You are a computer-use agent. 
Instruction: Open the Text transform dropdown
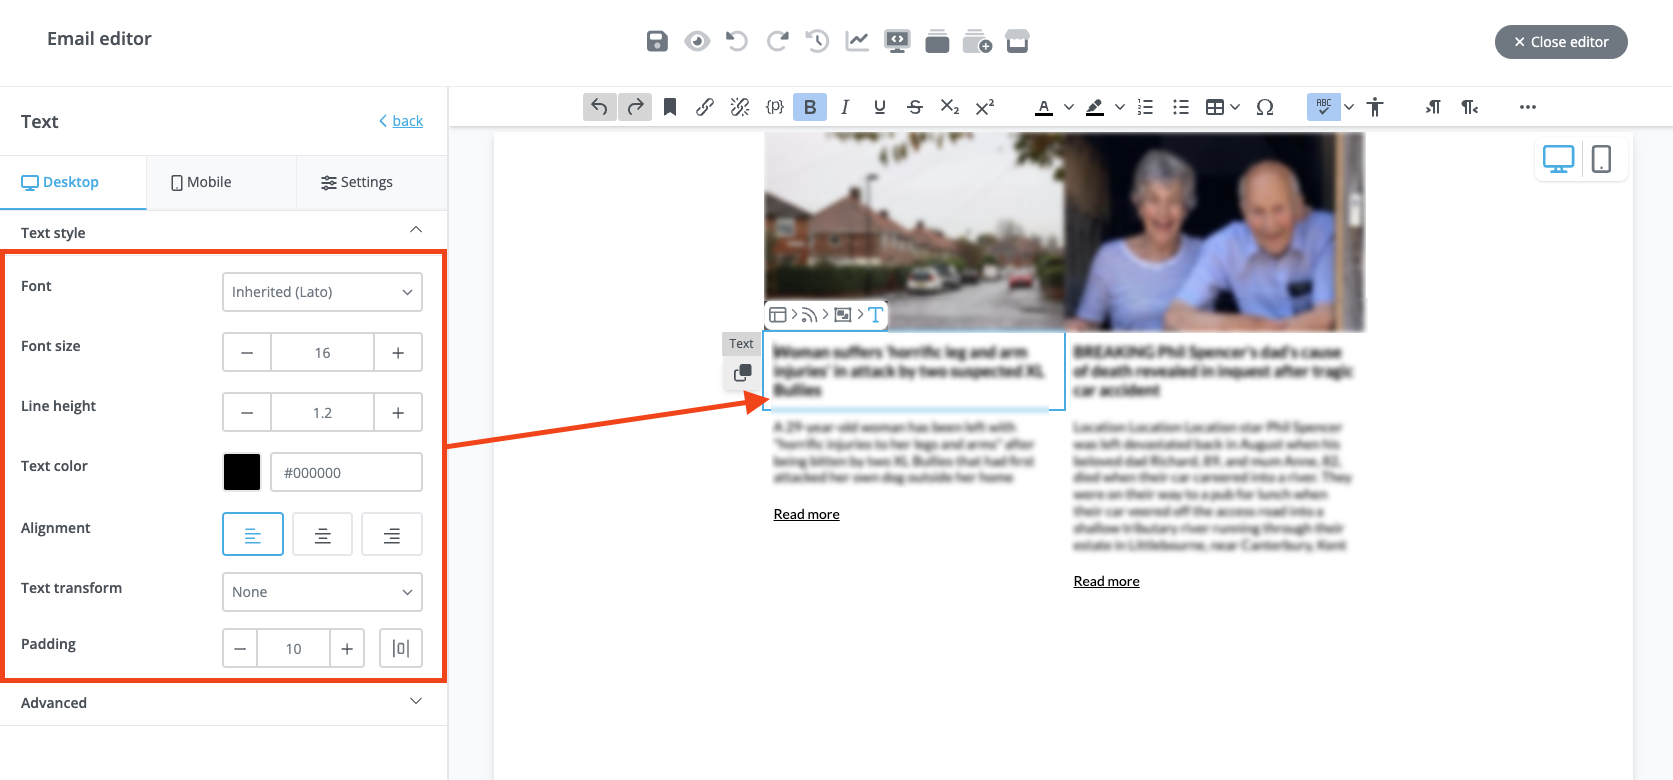click(x=322, y=592)
